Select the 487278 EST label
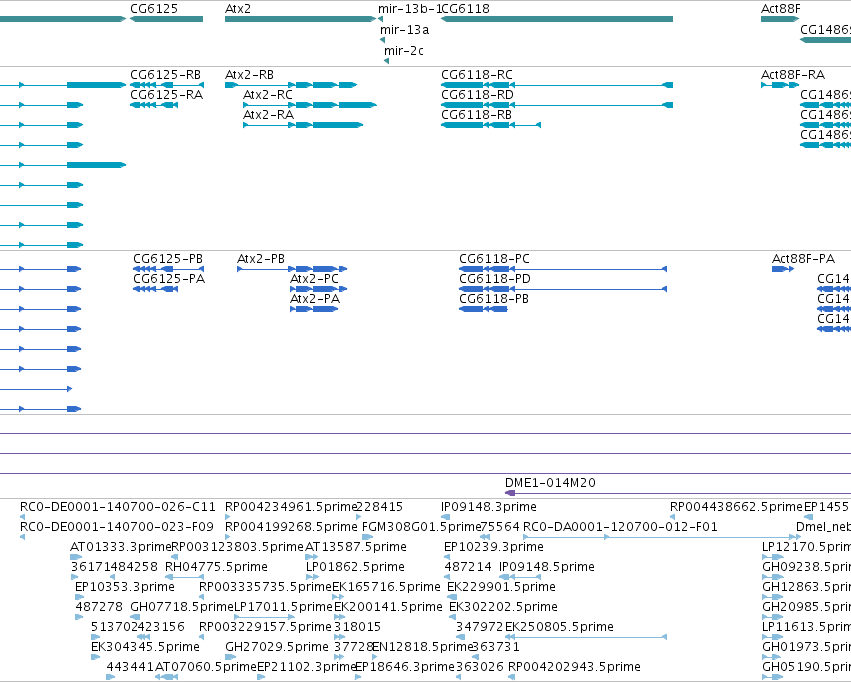Screen dimensions: 851x682 click(99, 607)
